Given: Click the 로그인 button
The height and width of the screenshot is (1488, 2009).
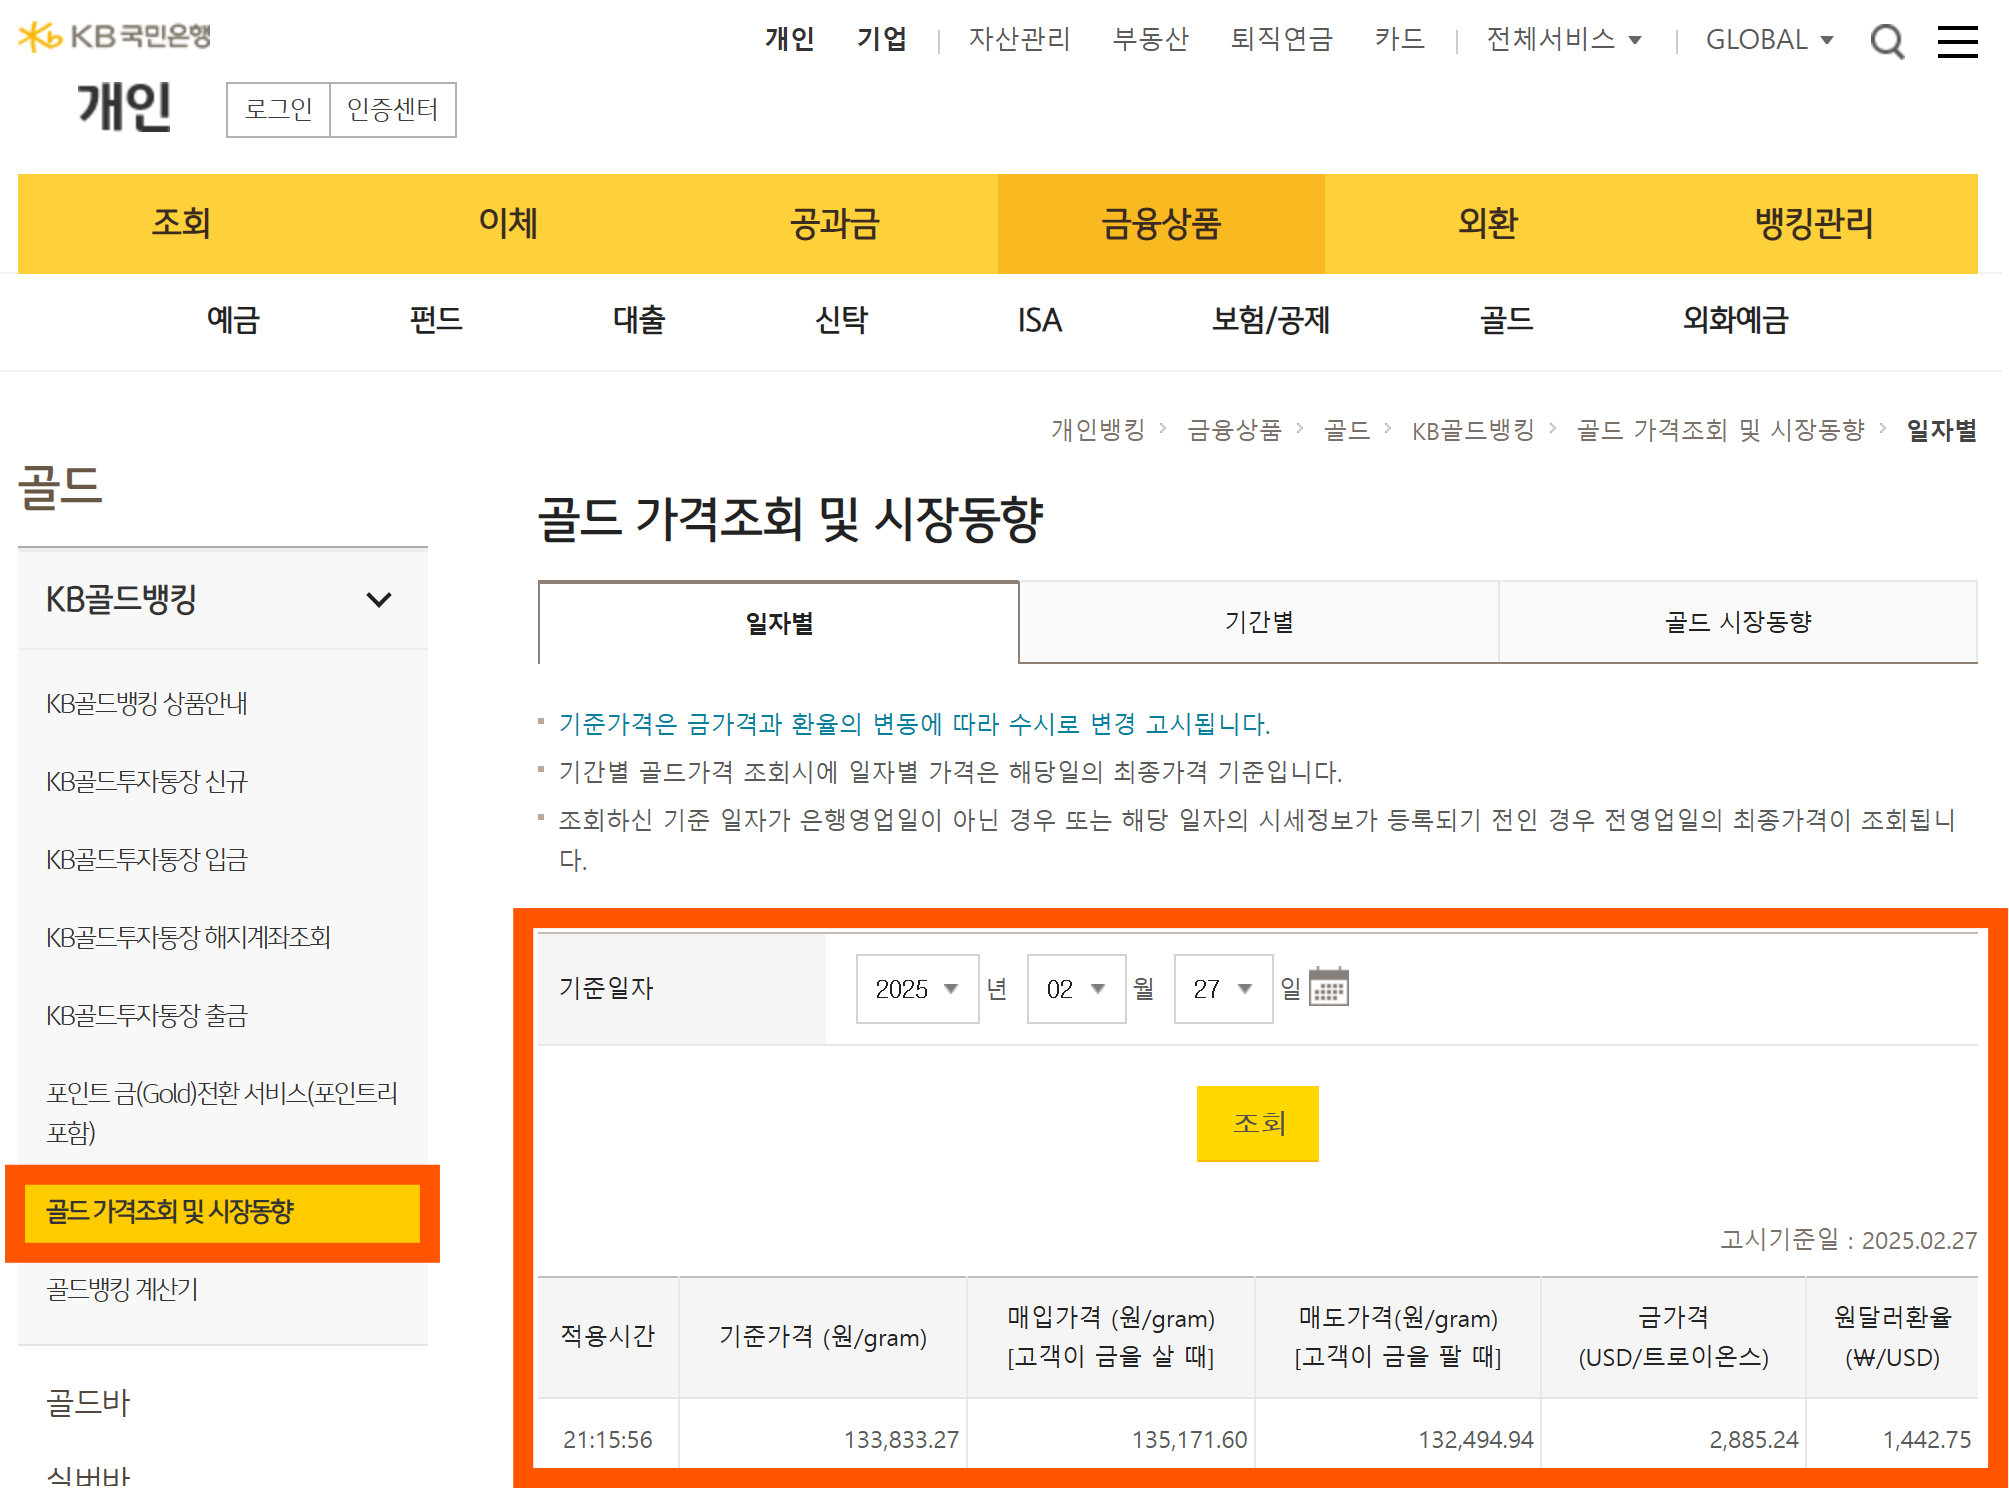Looking at the screenshot, I should click(x=278, y=109).
